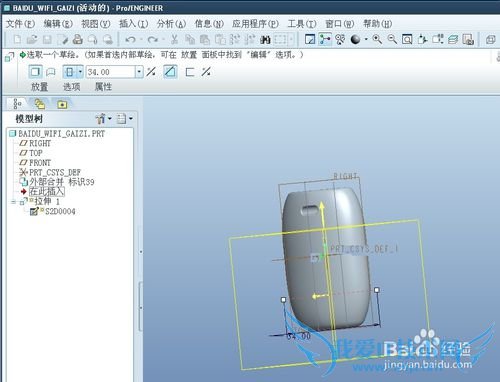Open the 插入(I) menu
Viewport: 500px width, 382px height.
133,24
